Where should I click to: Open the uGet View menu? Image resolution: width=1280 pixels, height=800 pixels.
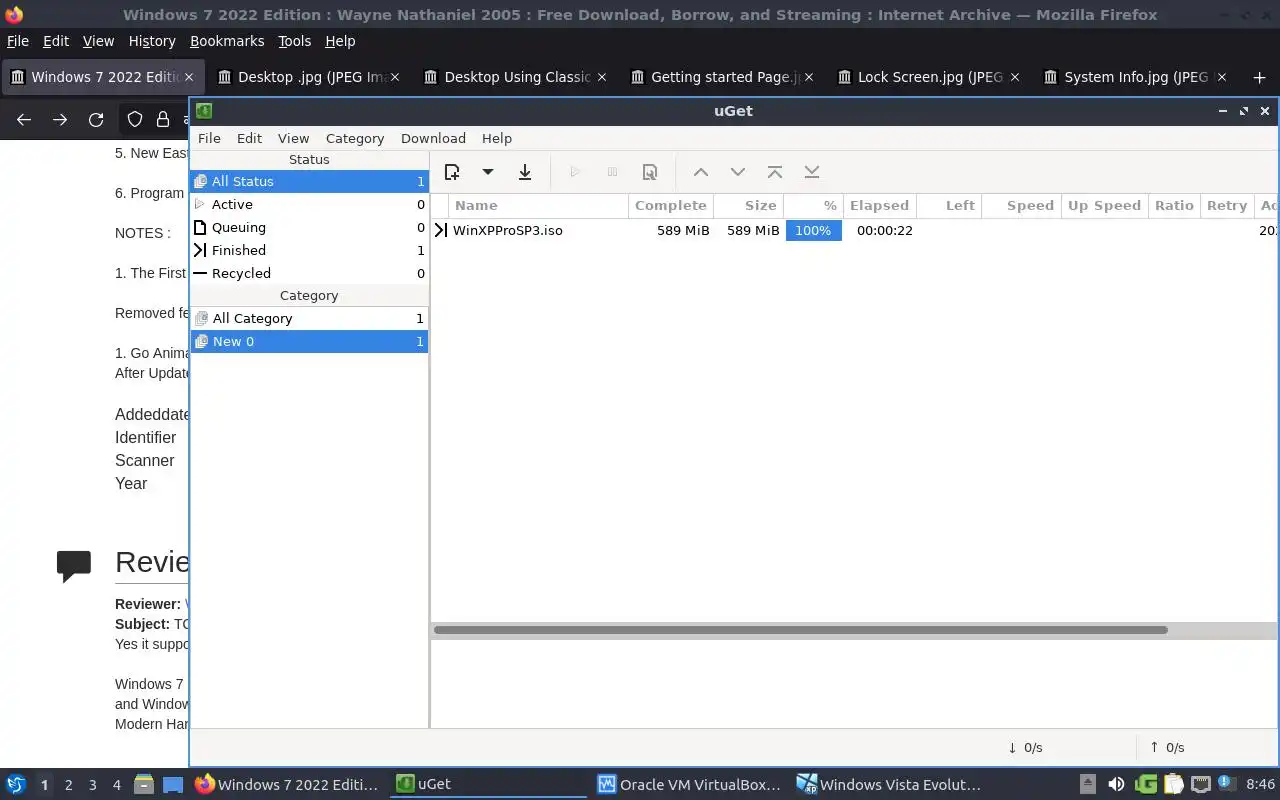293,138
